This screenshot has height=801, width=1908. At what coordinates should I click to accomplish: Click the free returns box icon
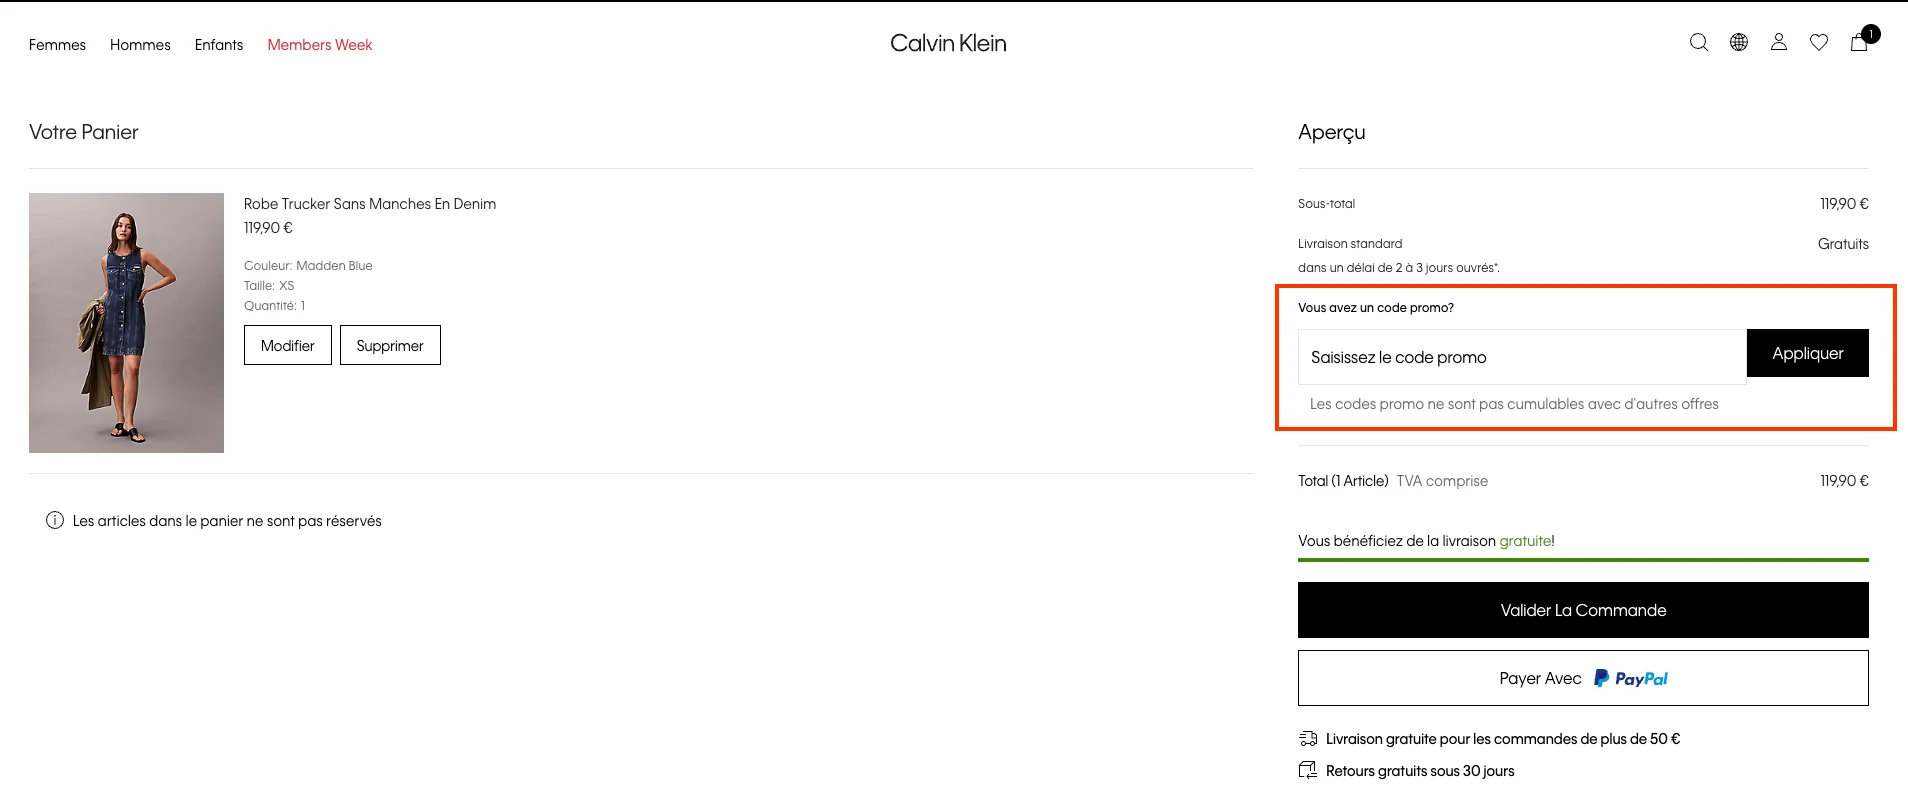[1308, 770]
